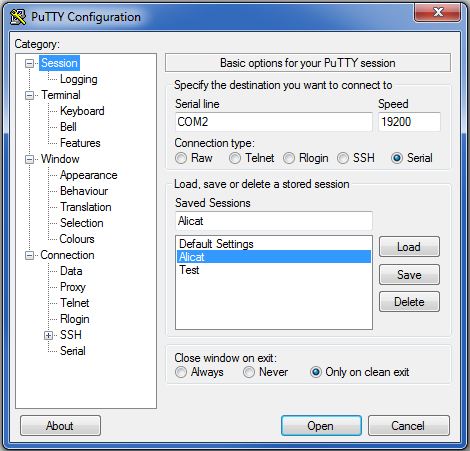Image resolution: width=470 pixels, height=451 pixels.
Task: Open the Telnet category in tree
Action: 75,303
